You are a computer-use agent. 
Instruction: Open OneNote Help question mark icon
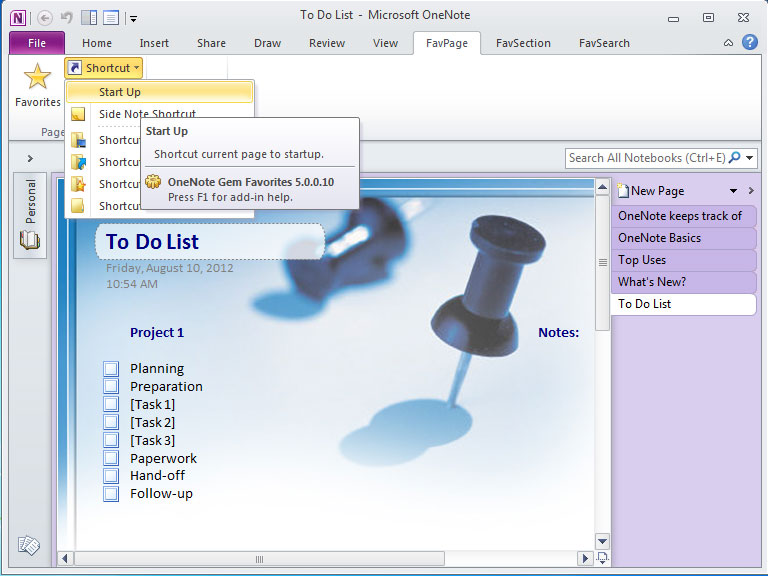(x=749, y=43)
